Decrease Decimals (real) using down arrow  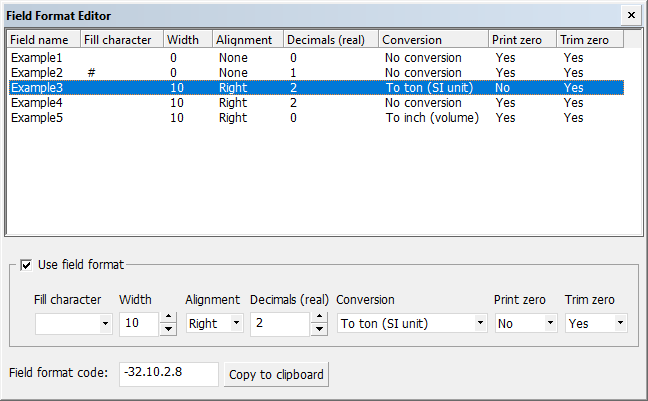(319, 329)
